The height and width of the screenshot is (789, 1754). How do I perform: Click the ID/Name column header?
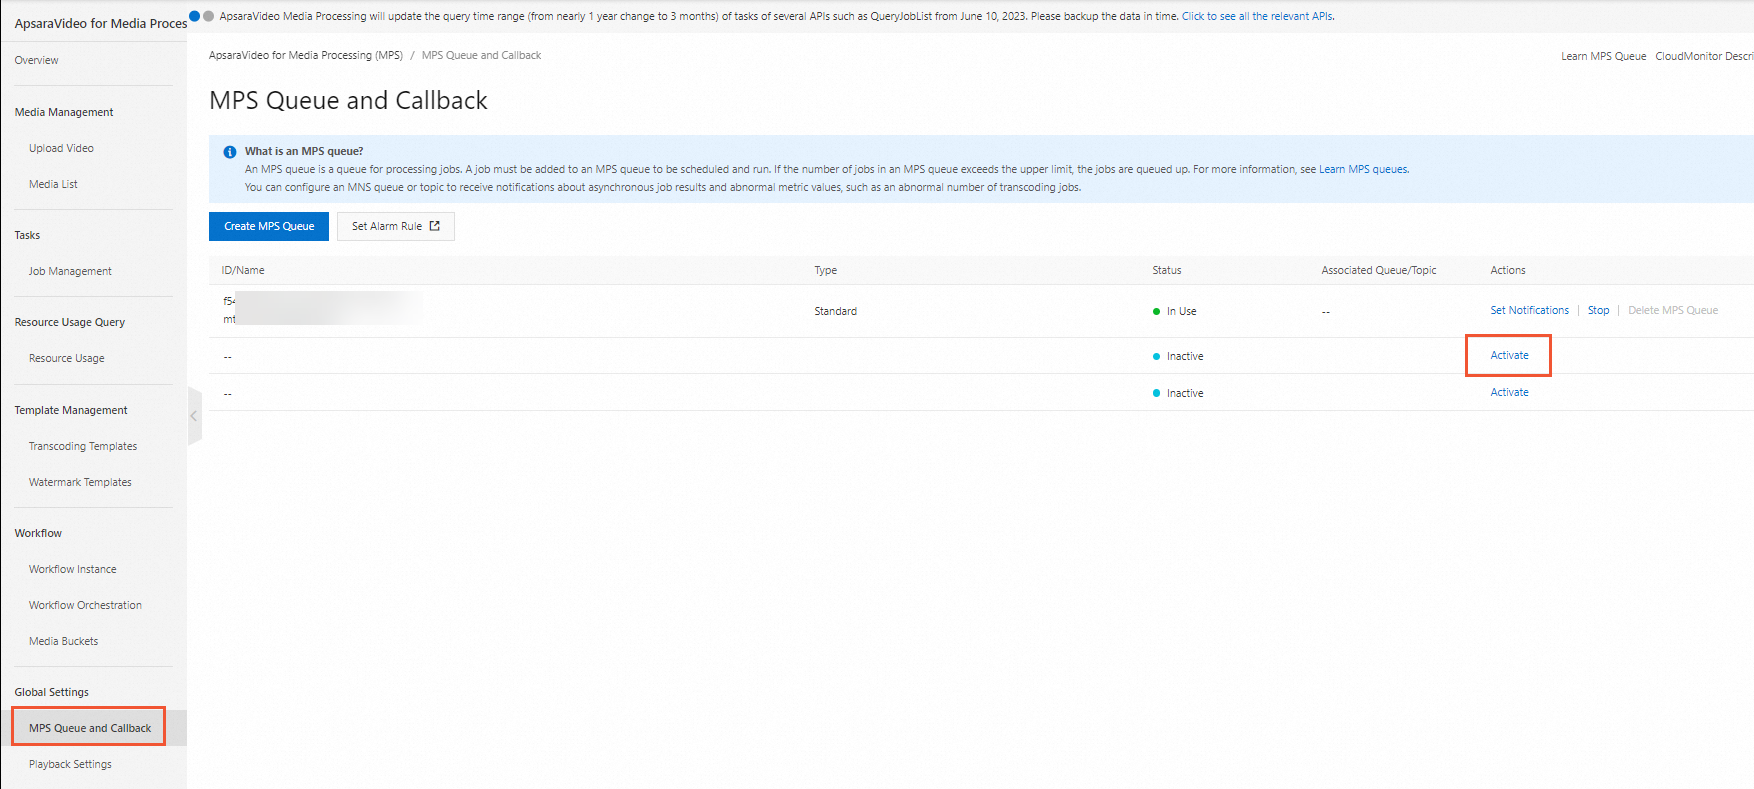coord(243,270)
